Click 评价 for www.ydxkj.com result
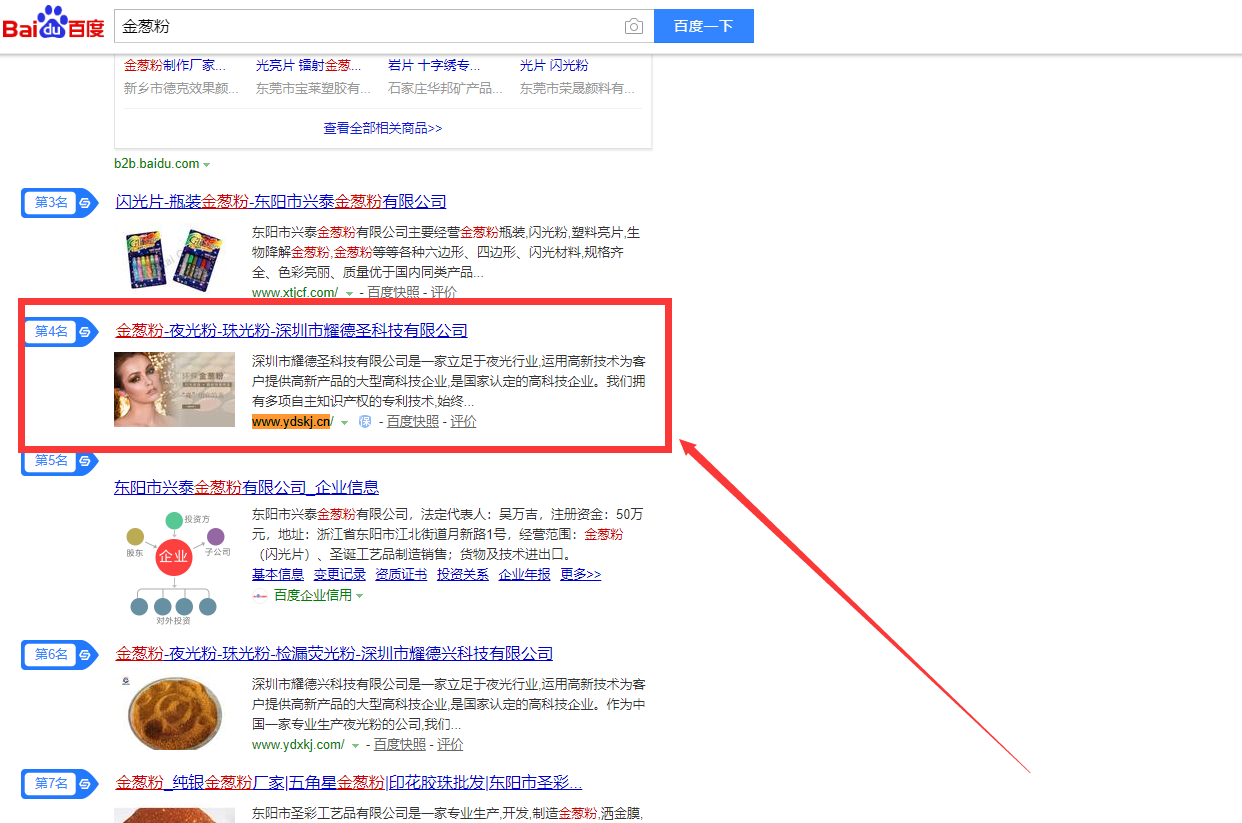The height and width of the screenshot is (823, 1242). [450, 745]
